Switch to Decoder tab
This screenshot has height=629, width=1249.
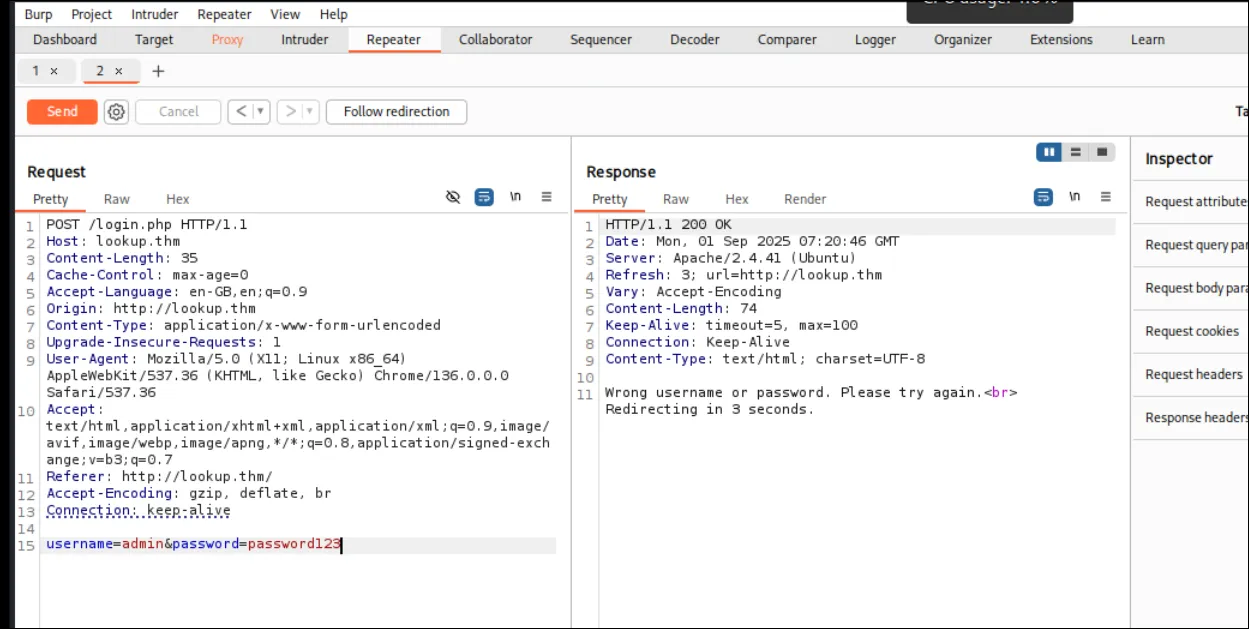point(695,40)
